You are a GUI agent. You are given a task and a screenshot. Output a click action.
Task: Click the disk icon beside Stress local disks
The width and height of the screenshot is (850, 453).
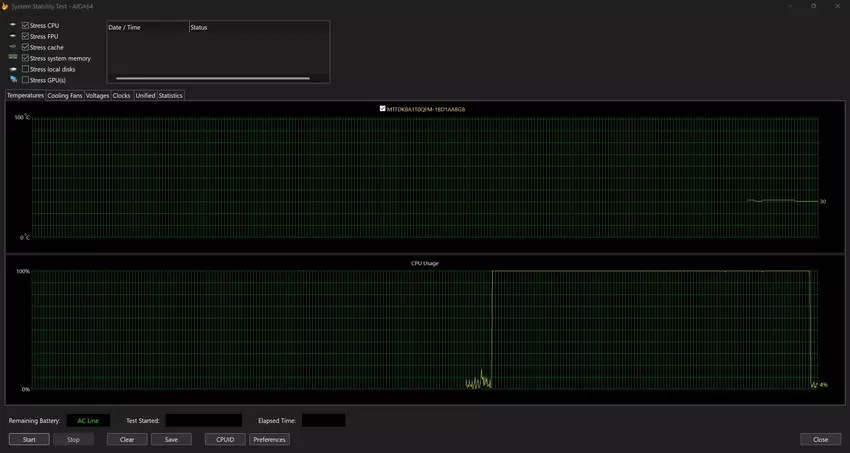click(x=13, y=69)
